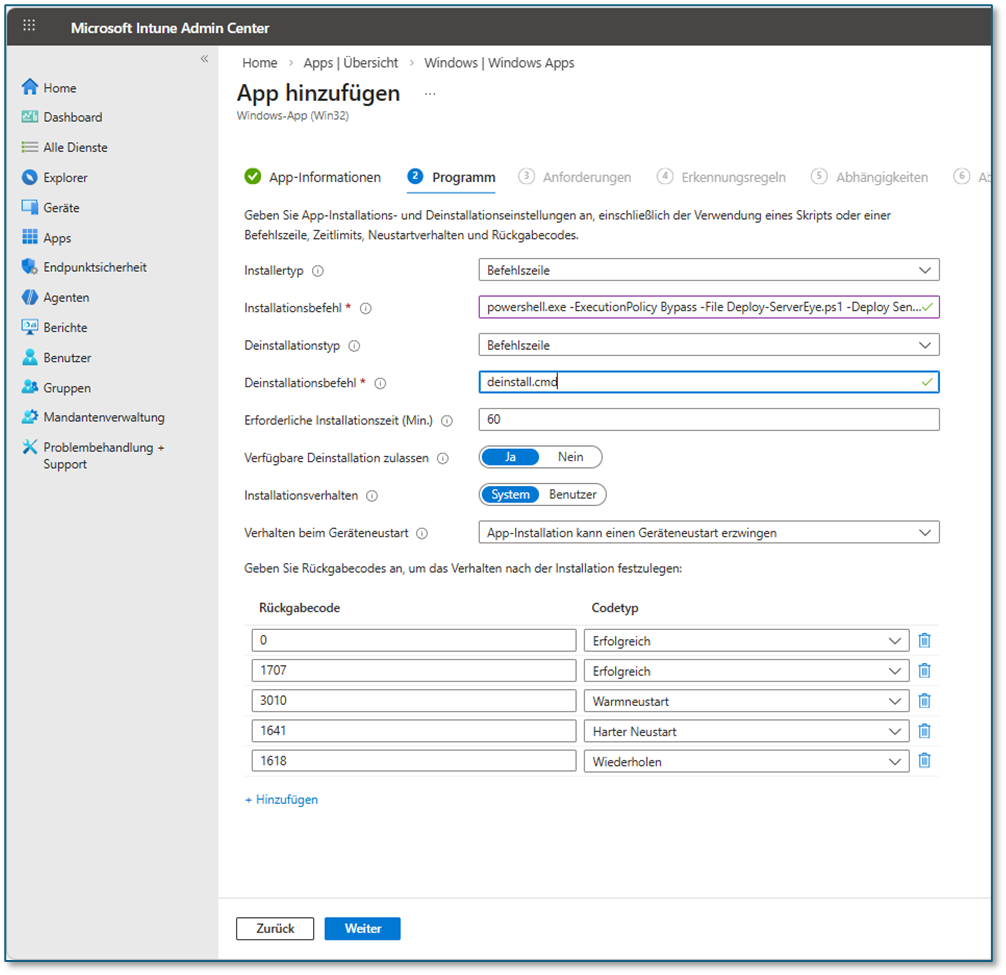Set Verfügbare Deinstallation zulassen to Ja
This screenshot has width=1006, height=975.
click(511, 457)
